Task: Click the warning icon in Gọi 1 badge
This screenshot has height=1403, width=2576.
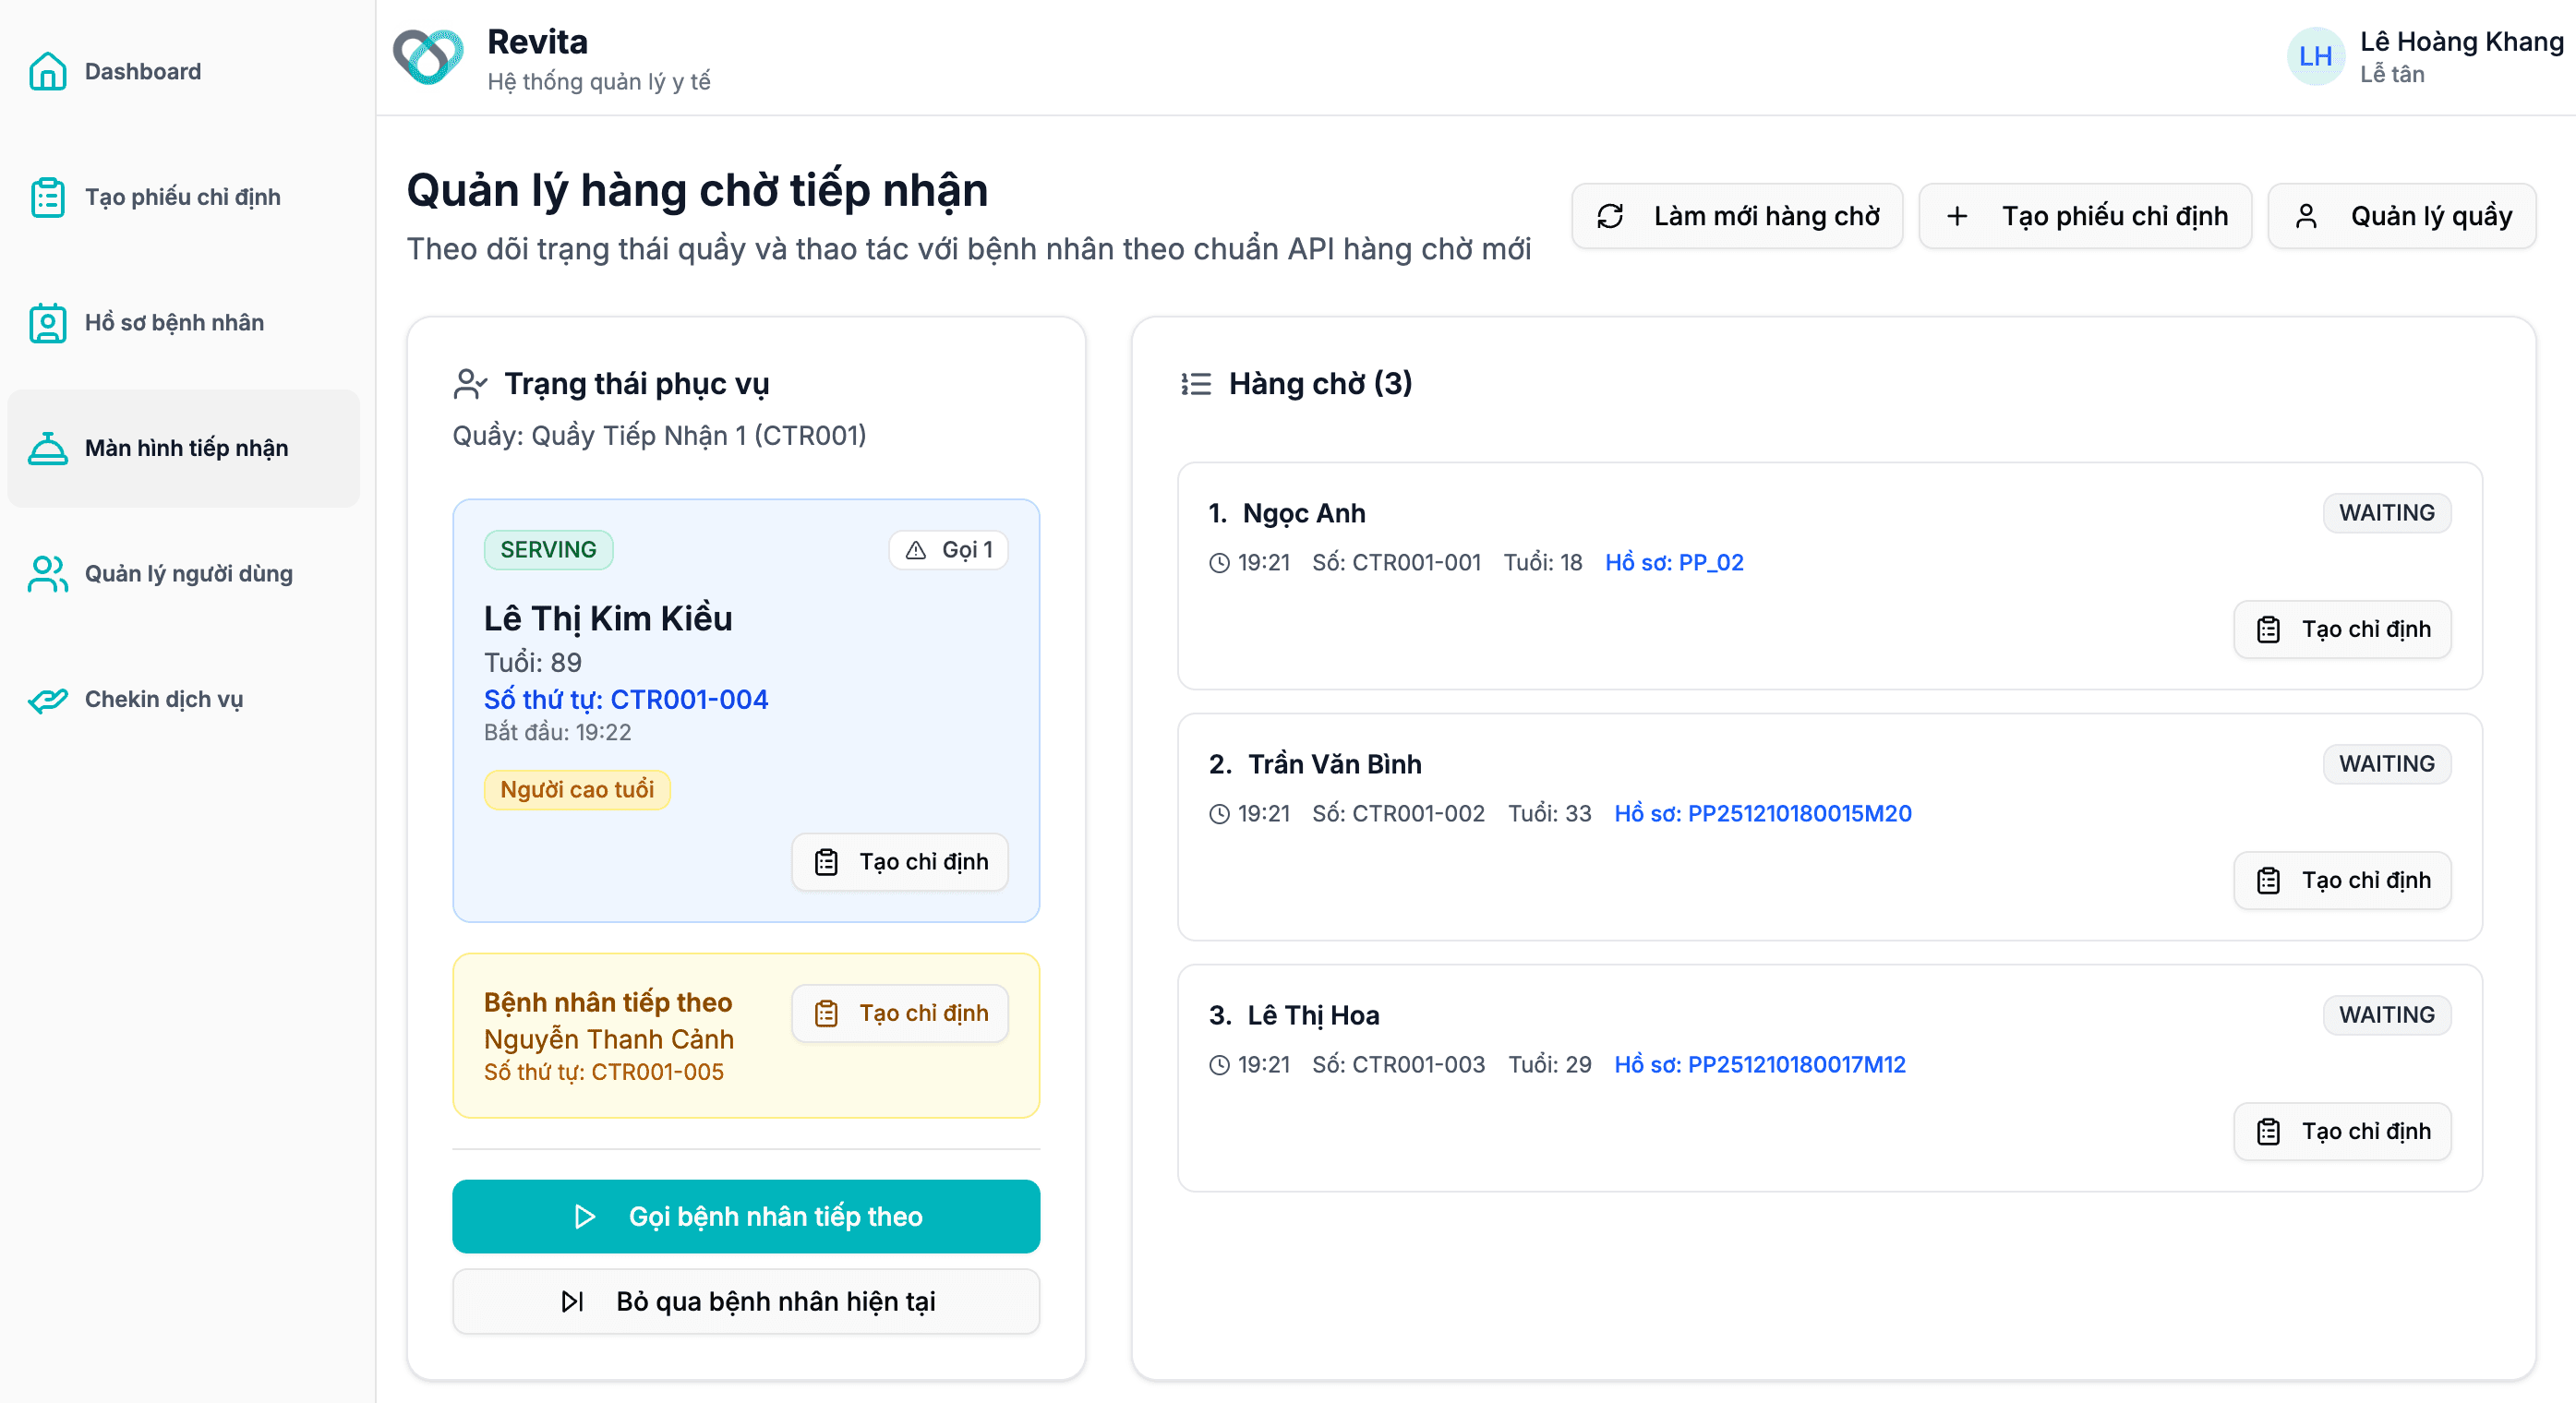Action: [915, 550]
